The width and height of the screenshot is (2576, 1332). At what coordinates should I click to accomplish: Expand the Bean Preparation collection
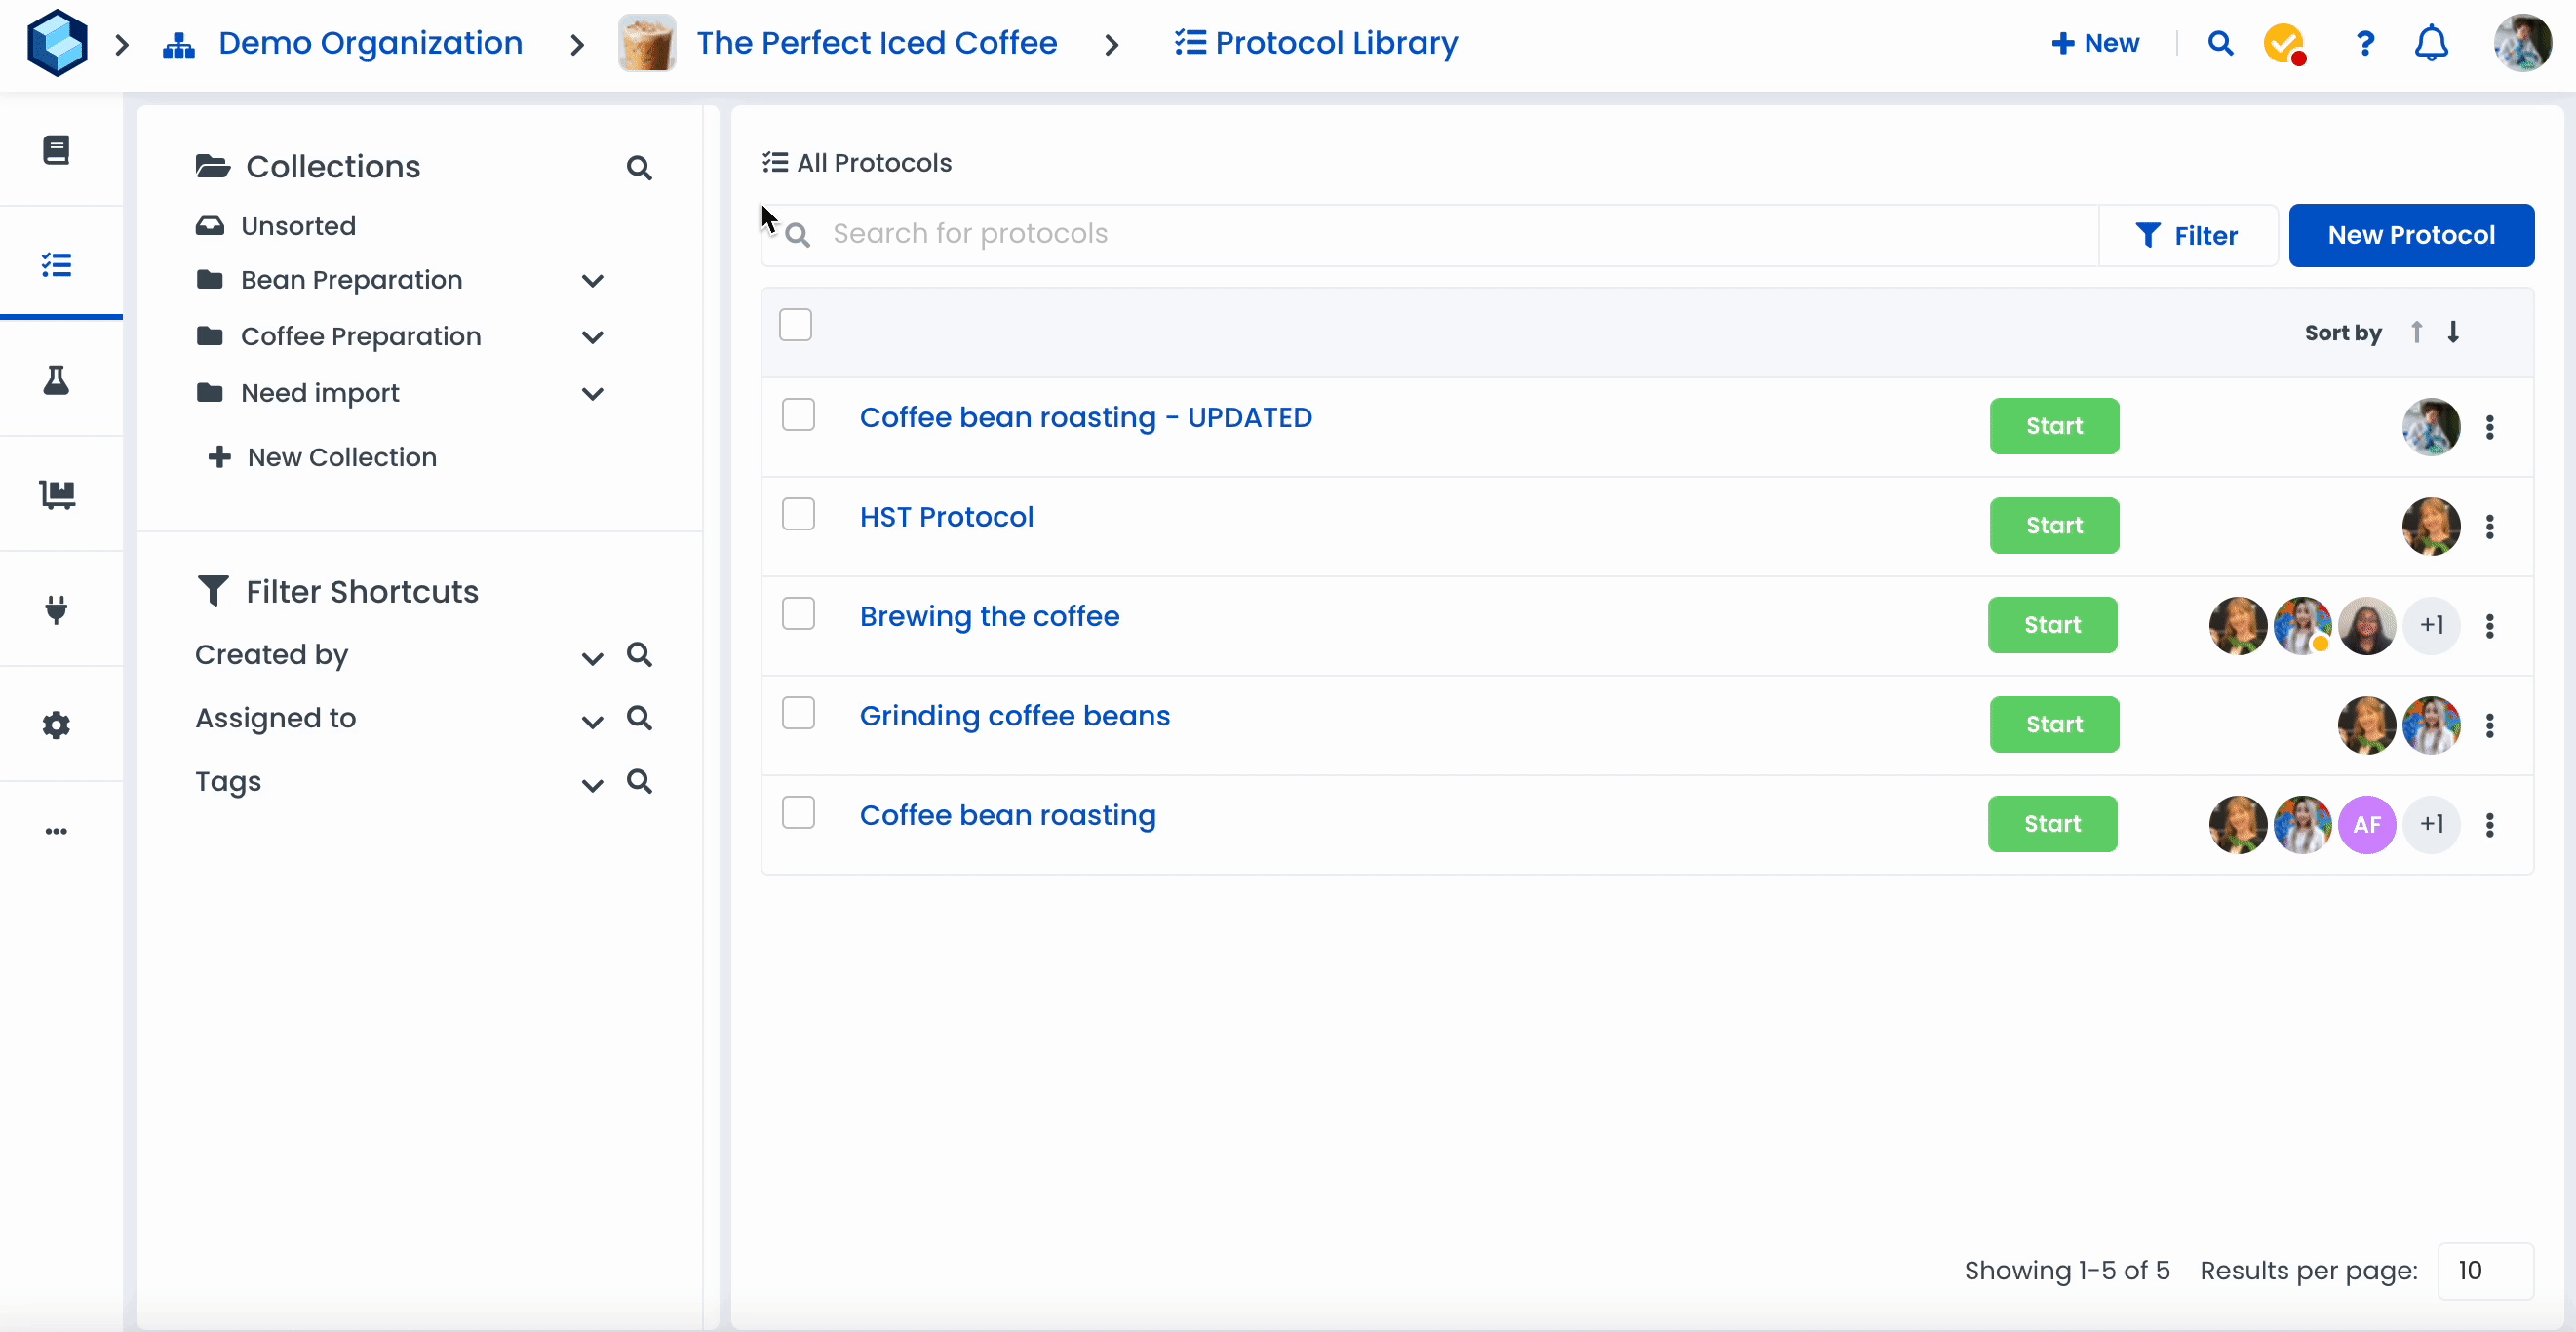point(592,281)
